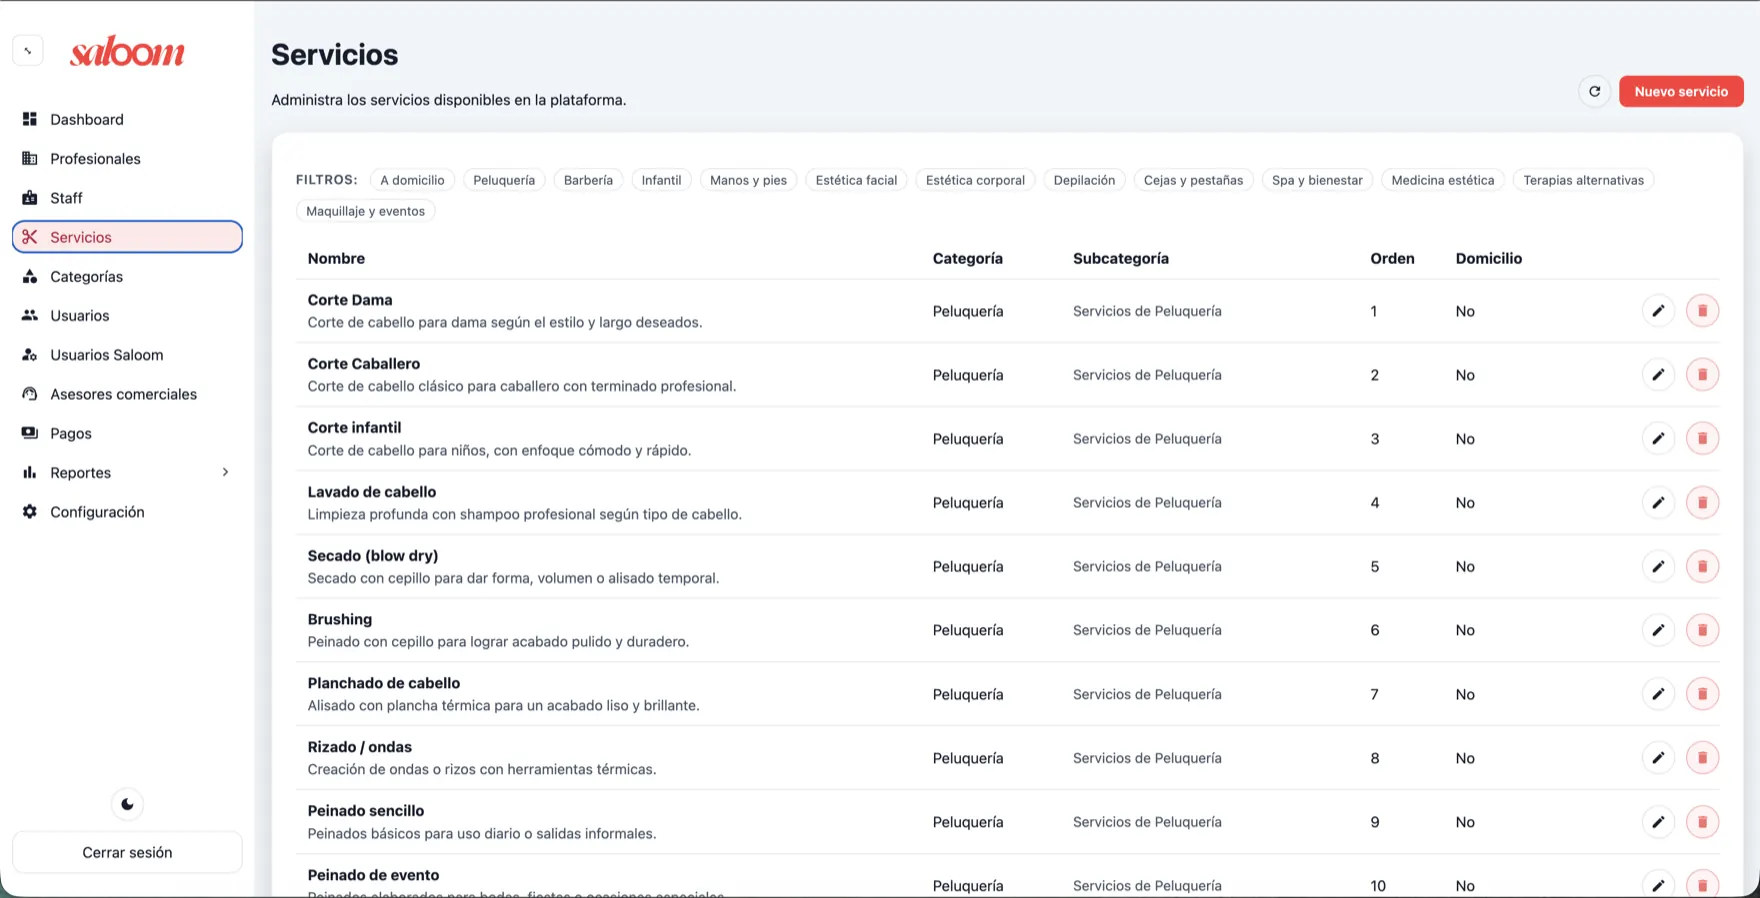Delete the Lavado de cabello service
This screenshot has height=898, width=1760.
1702,502
